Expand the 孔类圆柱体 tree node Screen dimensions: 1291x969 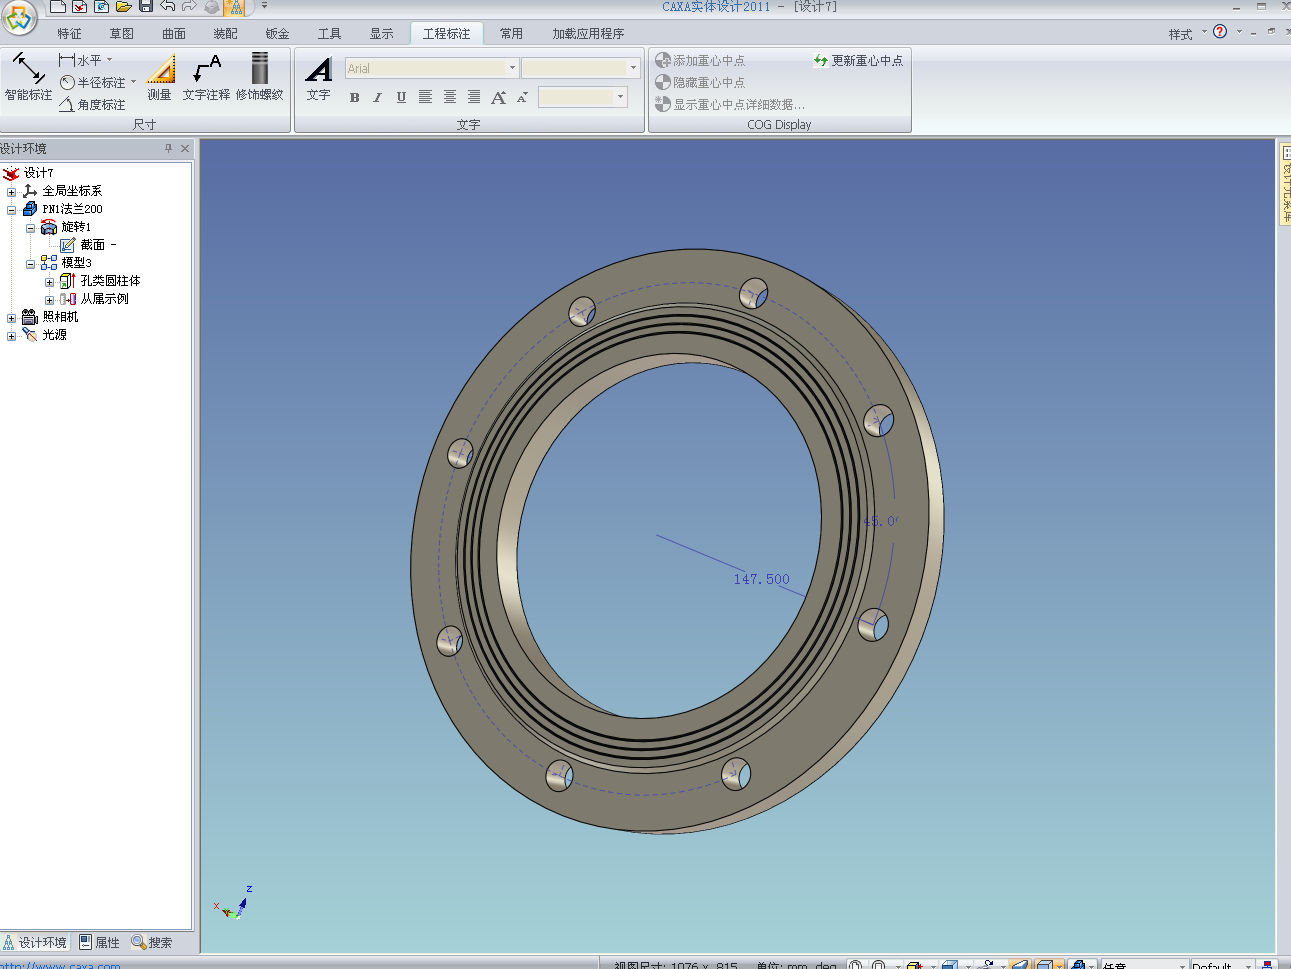pos(50,281)
